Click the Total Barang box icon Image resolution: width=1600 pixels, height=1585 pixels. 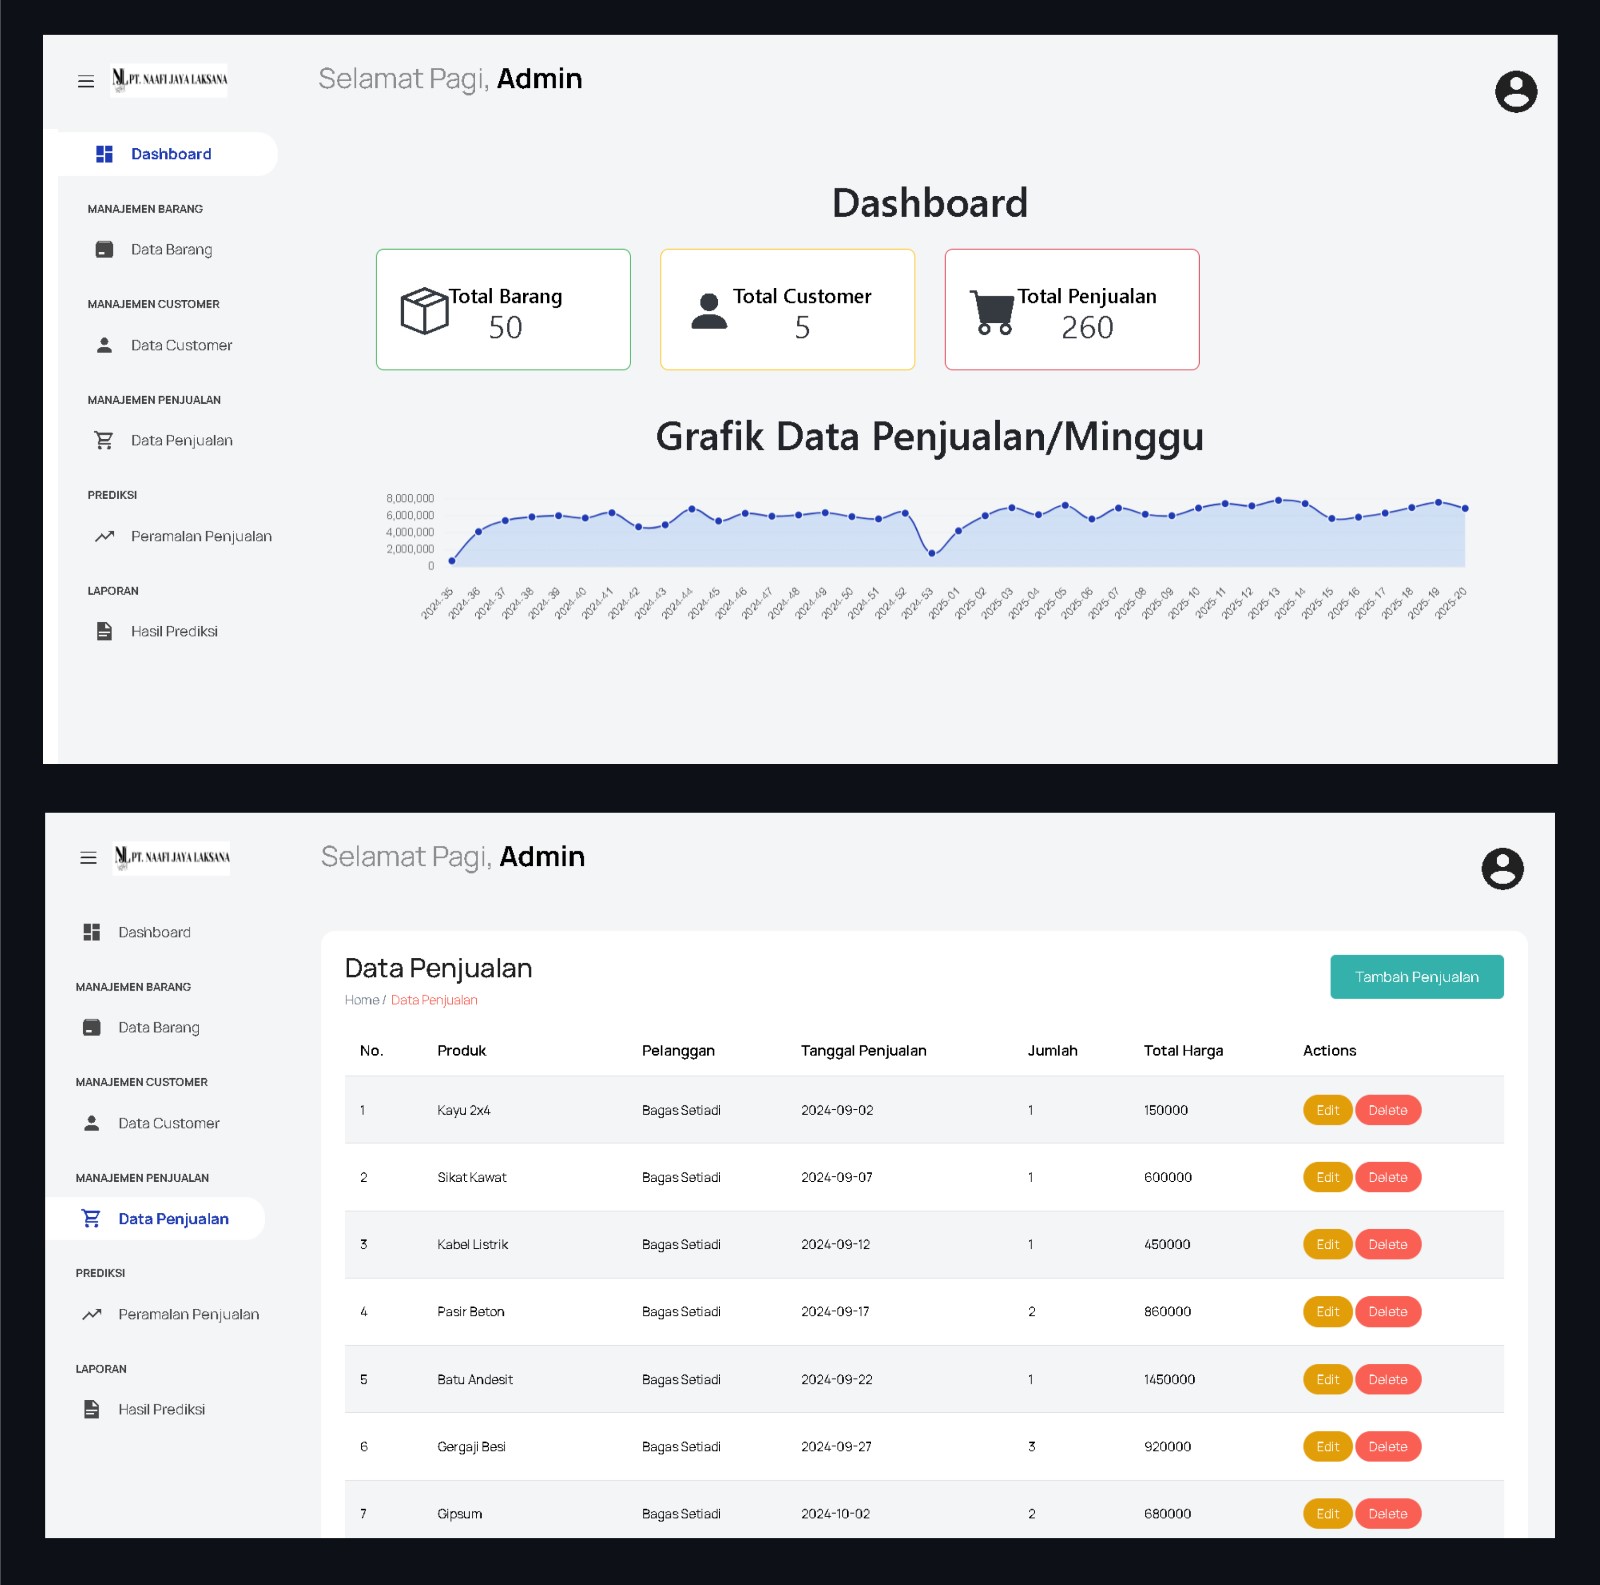click(x=424, y=311)
